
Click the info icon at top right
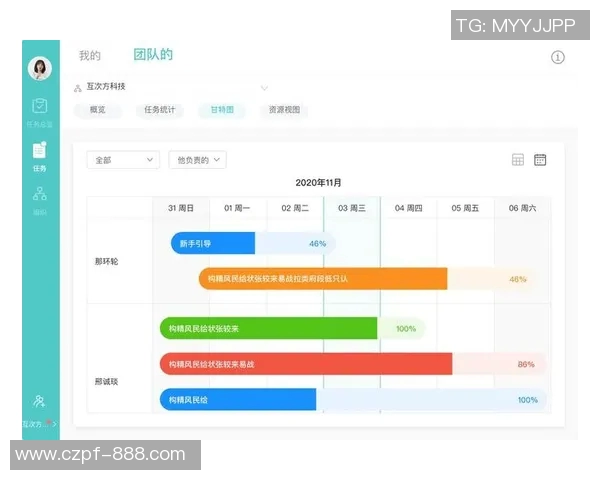[558, 57]
